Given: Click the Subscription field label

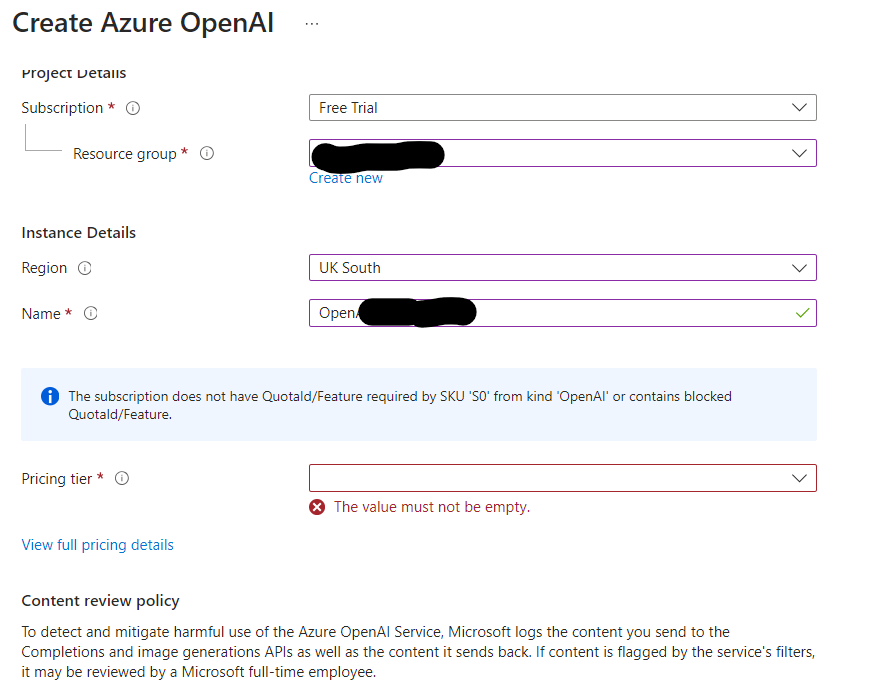Looking at the screenshot, I should [x=62, y=108].
